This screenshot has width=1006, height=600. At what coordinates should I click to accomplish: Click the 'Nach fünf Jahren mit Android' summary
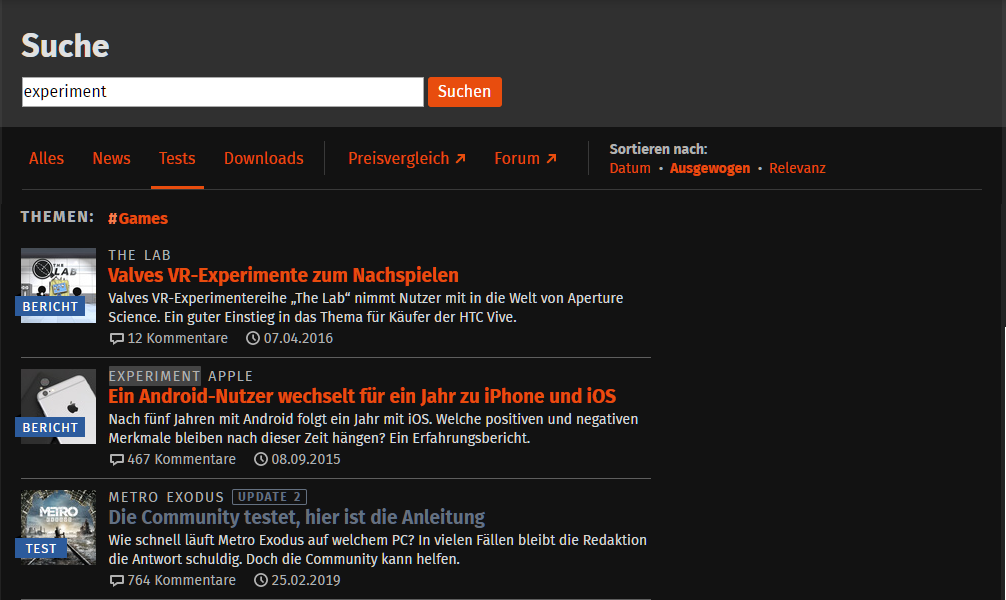tap(373, 429)
